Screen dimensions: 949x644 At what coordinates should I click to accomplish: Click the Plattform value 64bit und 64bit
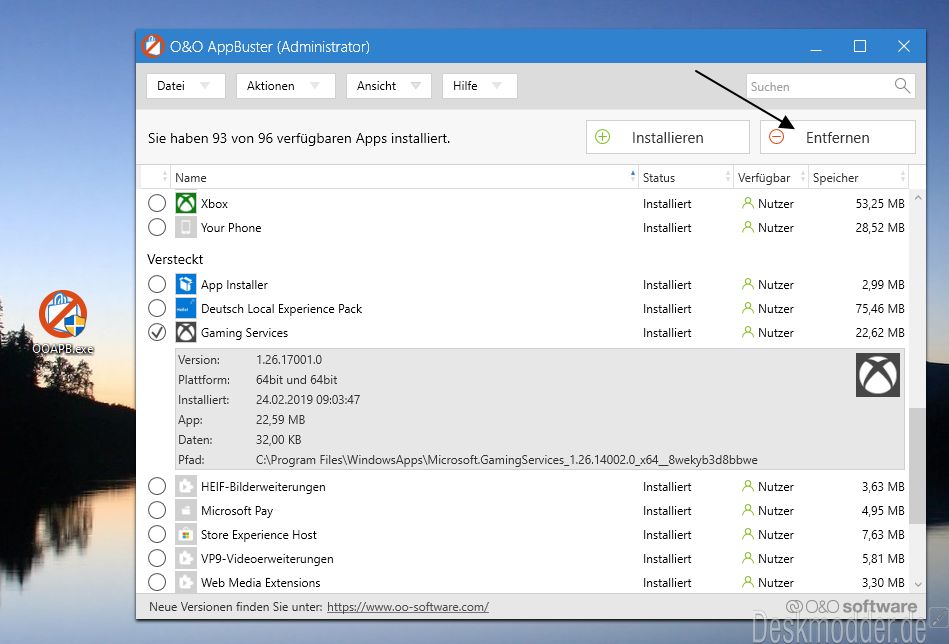click(x=297, y=380)
